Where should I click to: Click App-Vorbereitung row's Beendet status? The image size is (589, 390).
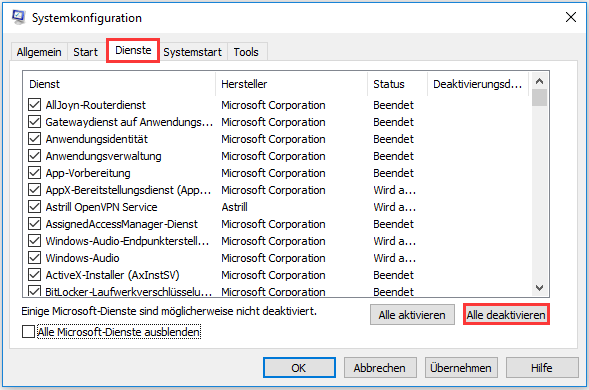(393, 173)
